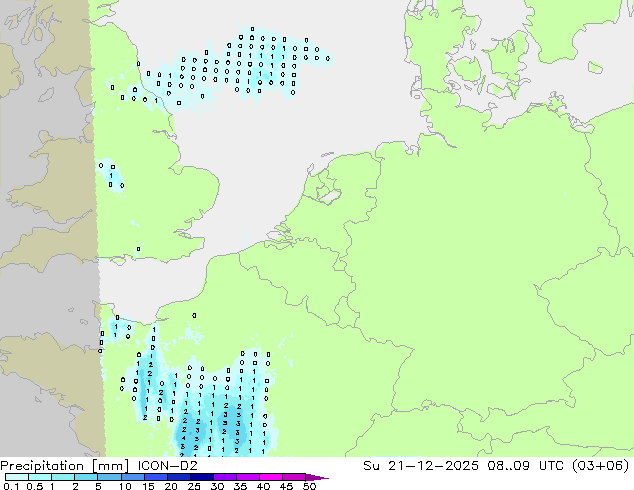The height and width of the screenshot is (490, 634).
Task: Pick the 10–15 mm blue legend swatch
Action: pyautogui.click(x=132, y=477)
